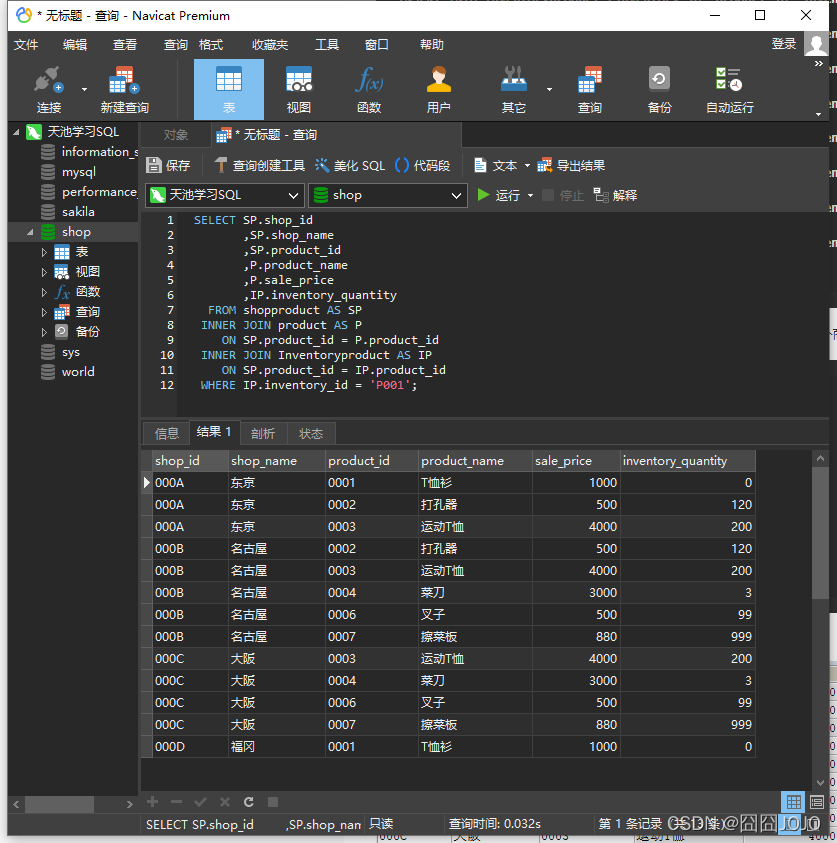Screen dimensions: 837x843
Task: Open the 查看 menu
Action: pyautogui.click(x=125, y=45)
